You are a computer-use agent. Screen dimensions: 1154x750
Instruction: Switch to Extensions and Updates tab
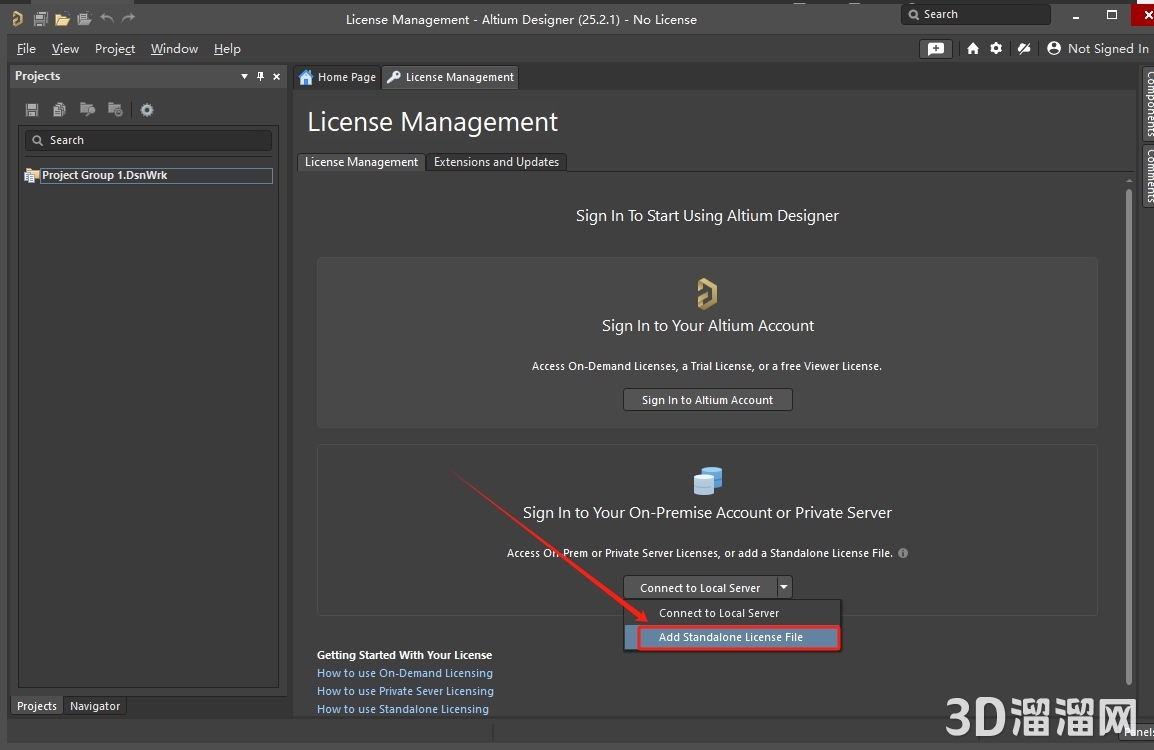496,162
